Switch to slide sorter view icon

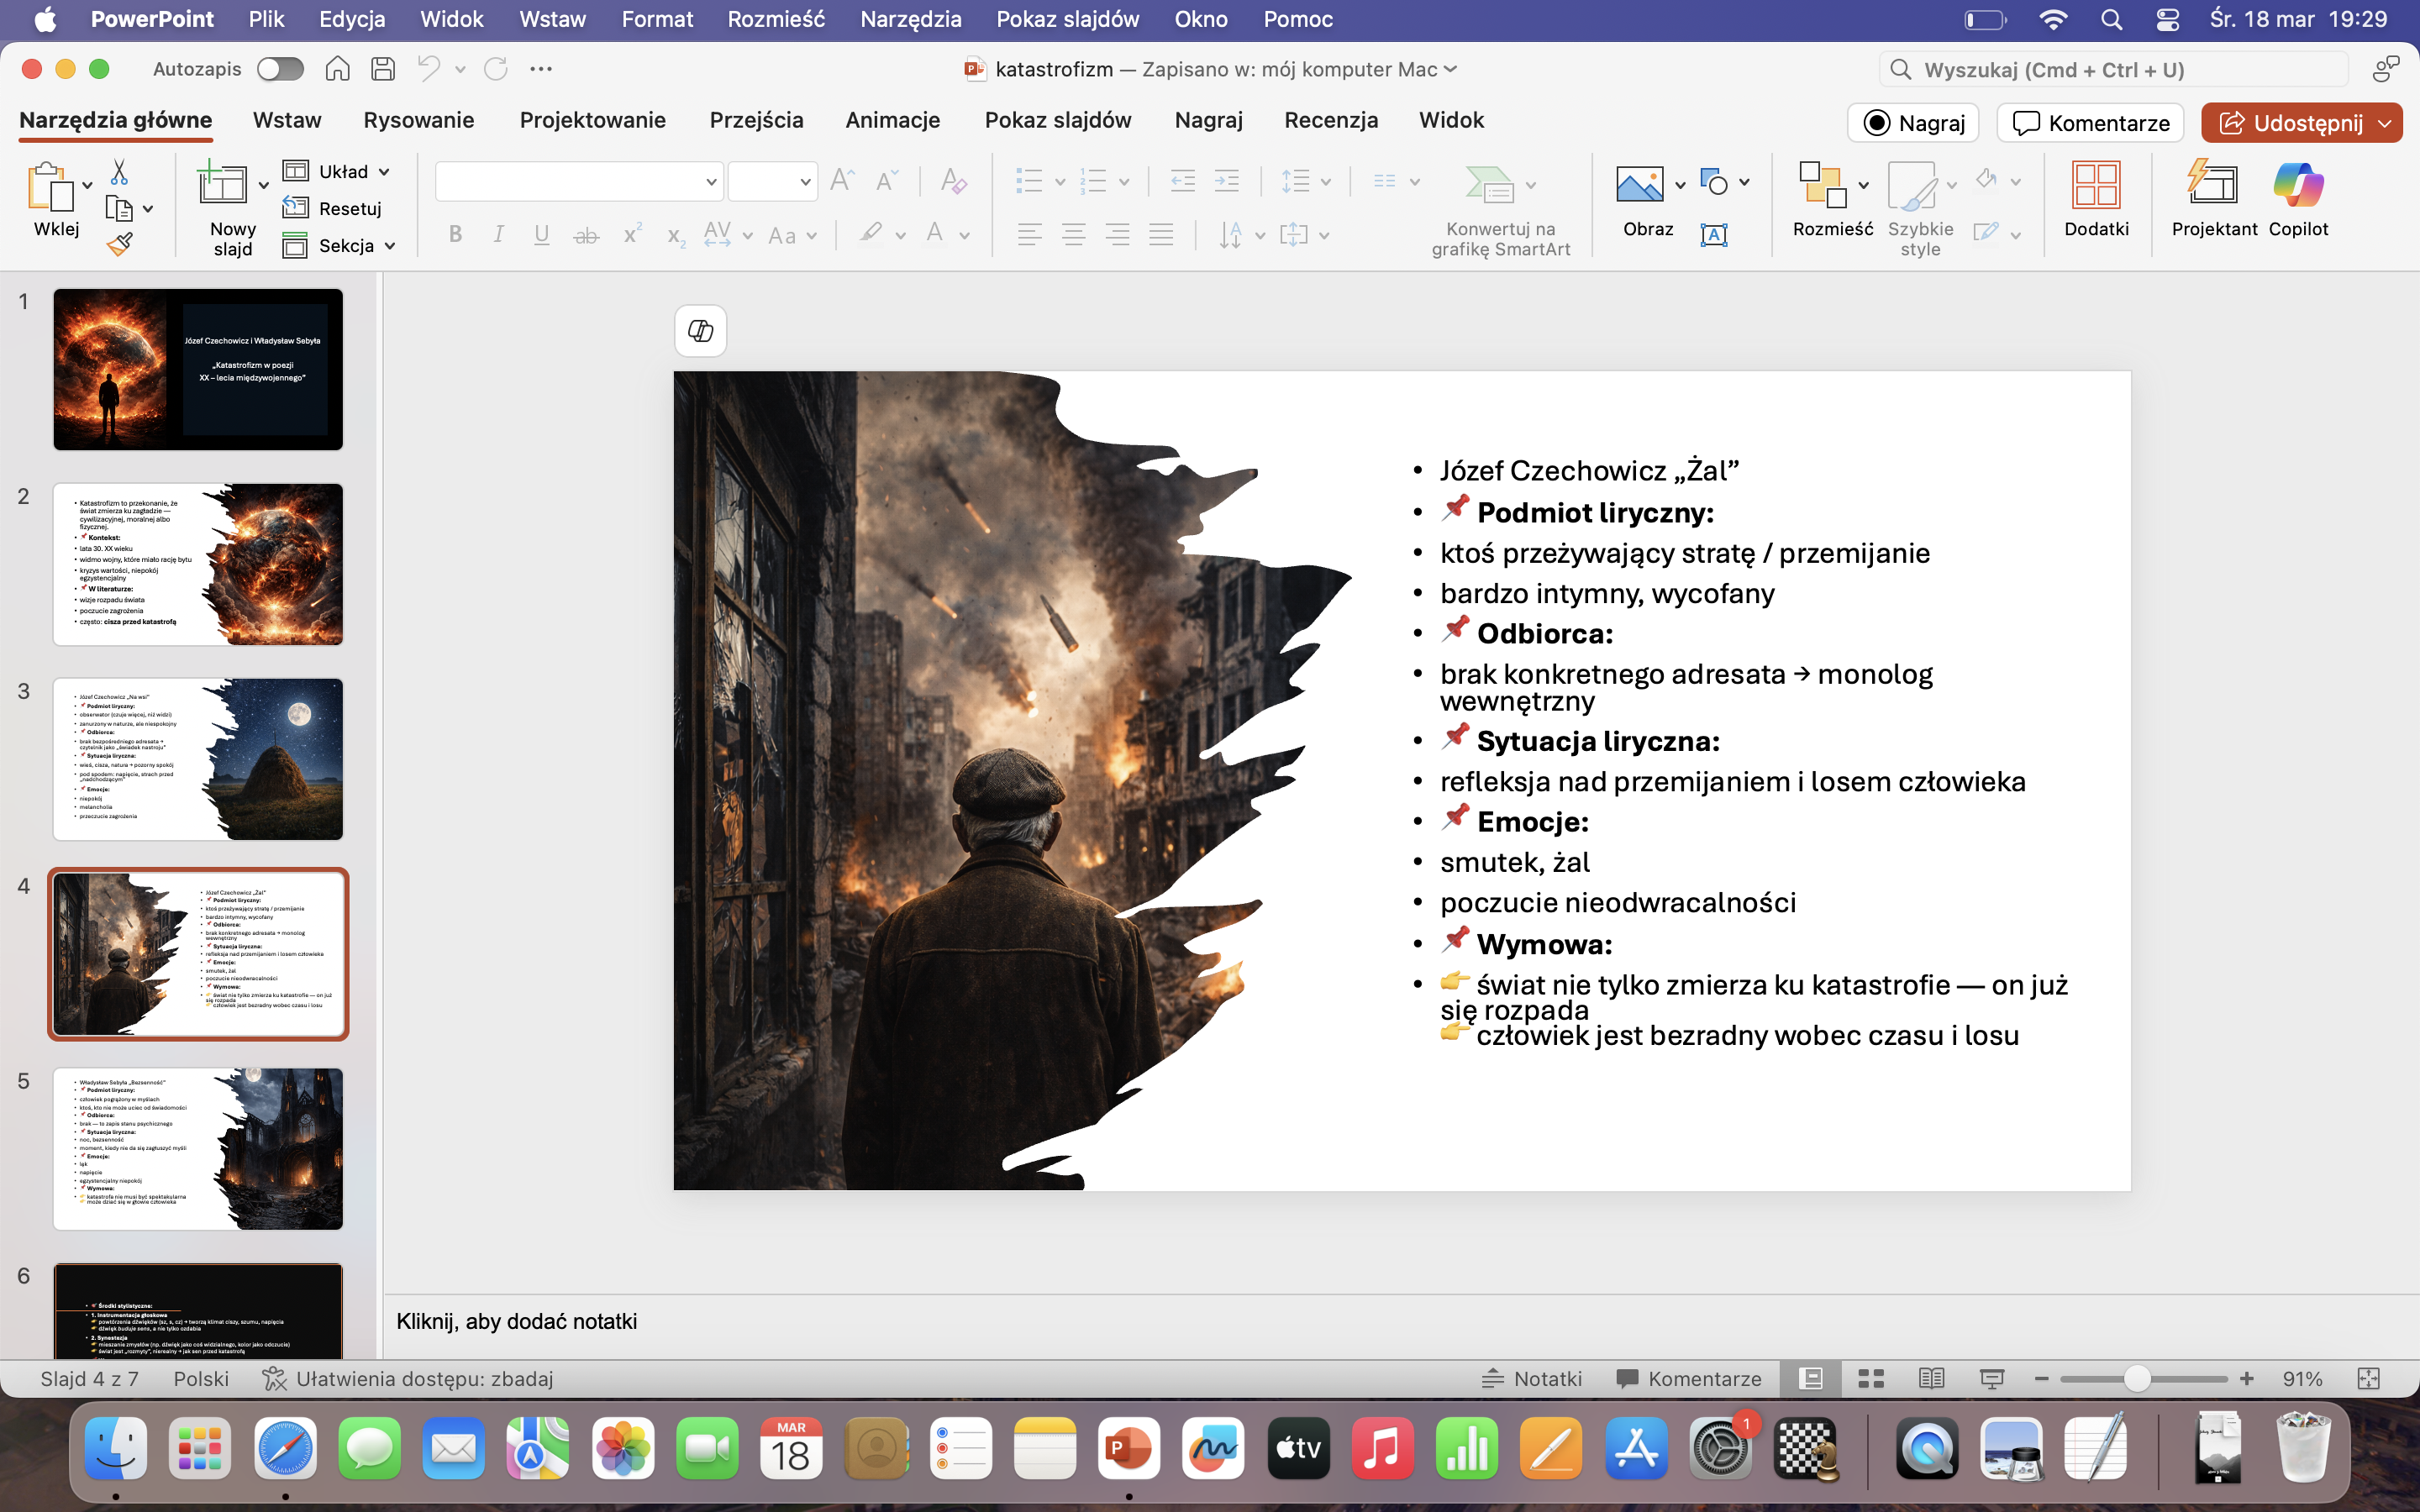1871,1379
